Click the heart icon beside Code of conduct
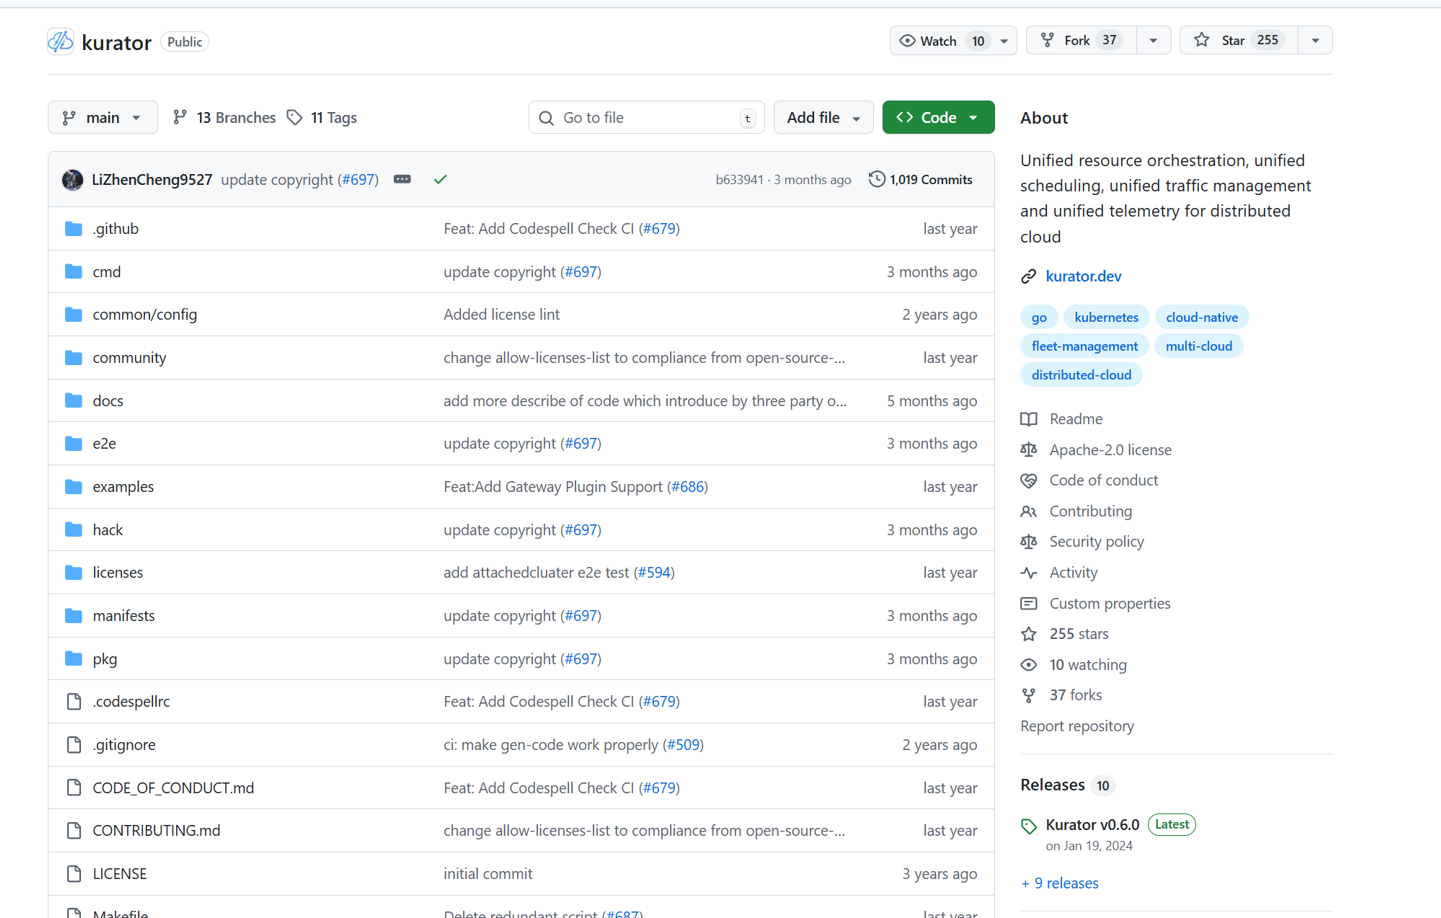The height and width of the screenshot is (918, 1441). coord(1029,481)
